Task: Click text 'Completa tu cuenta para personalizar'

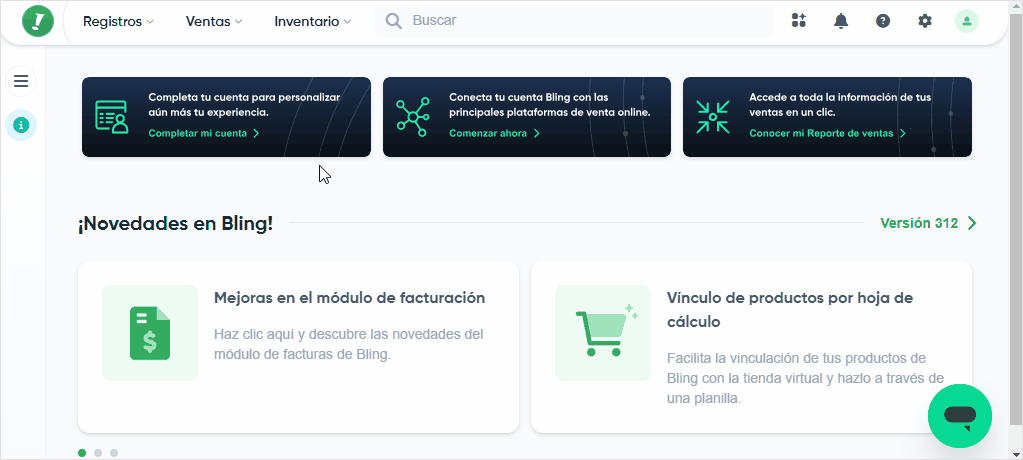Action: tap(244, 97)
